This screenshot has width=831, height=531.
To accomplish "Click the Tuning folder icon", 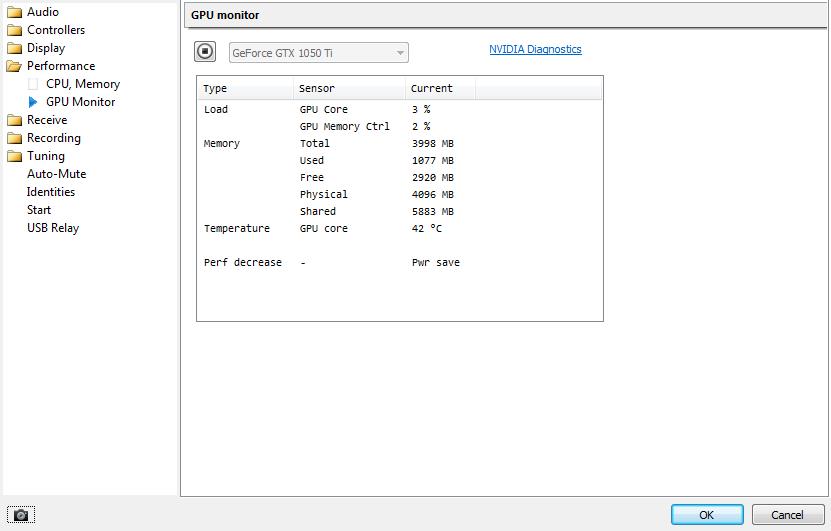I will point(14,156).
